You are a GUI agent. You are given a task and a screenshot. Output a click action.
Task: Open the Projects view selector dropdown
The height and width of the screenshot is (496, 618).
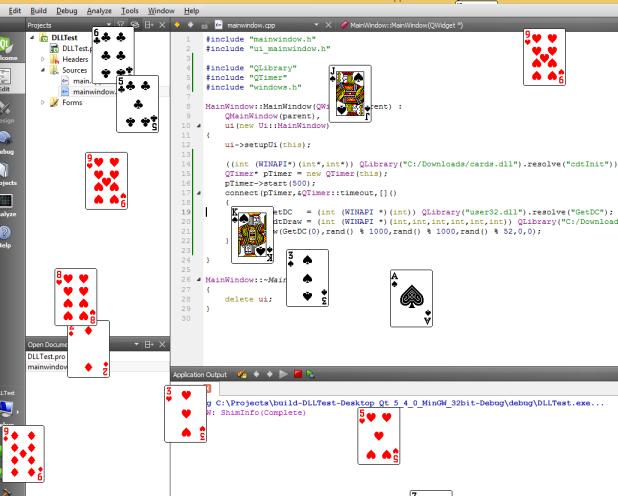pos(108,25)
